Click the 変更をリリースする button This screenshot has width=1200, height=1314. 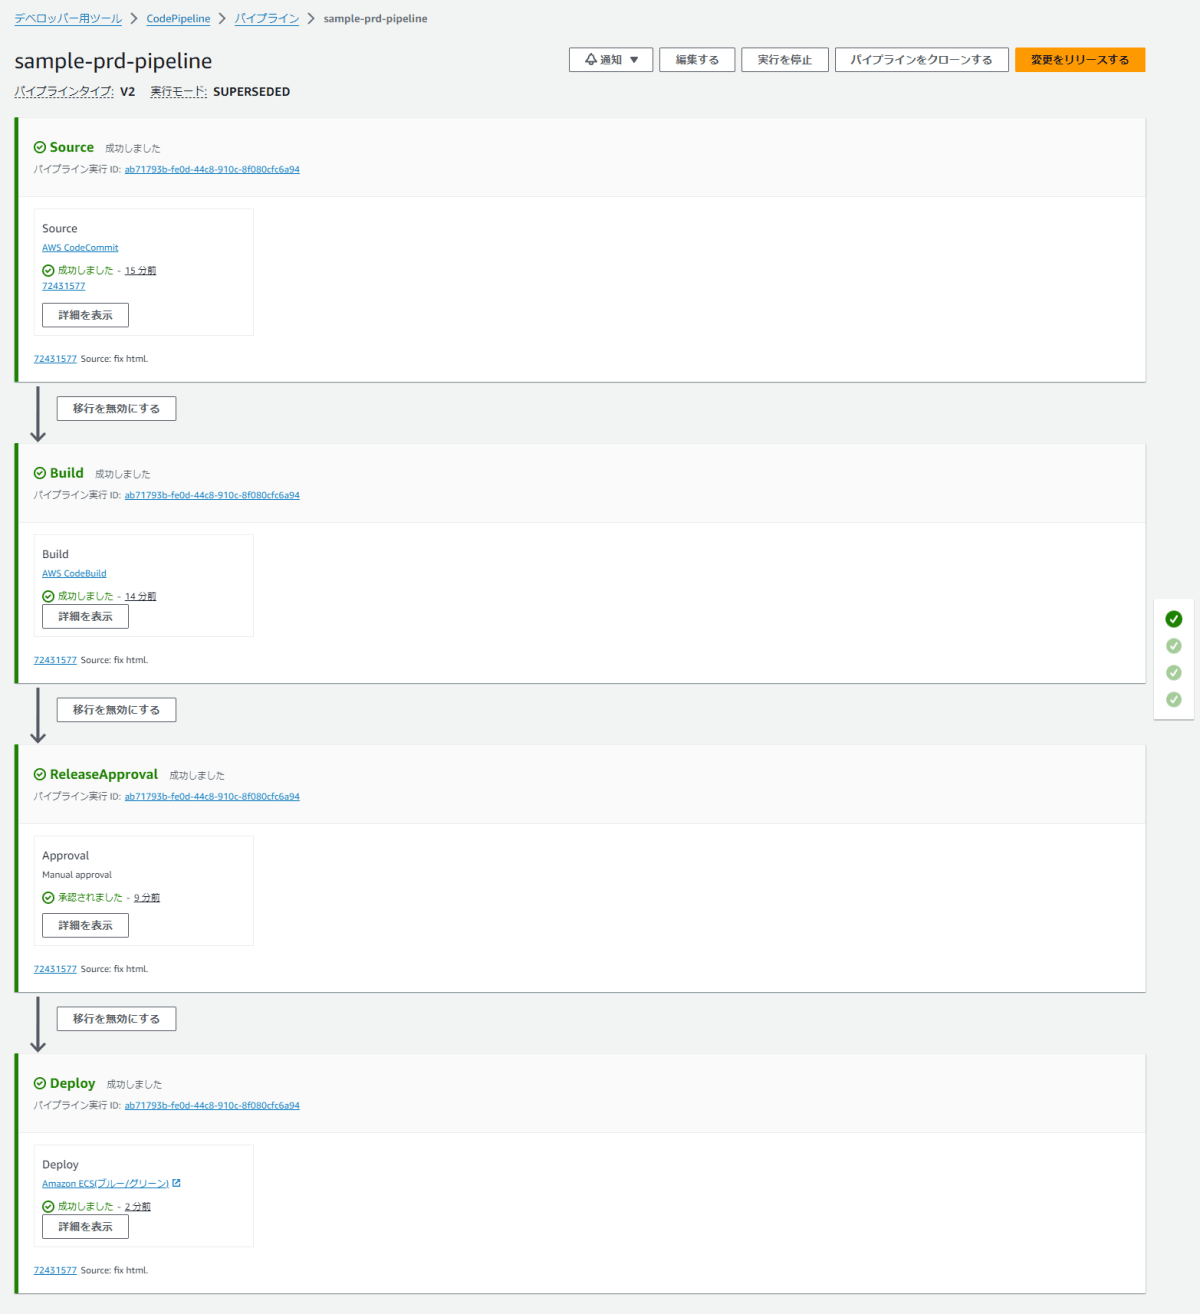tap(1080, 59)
